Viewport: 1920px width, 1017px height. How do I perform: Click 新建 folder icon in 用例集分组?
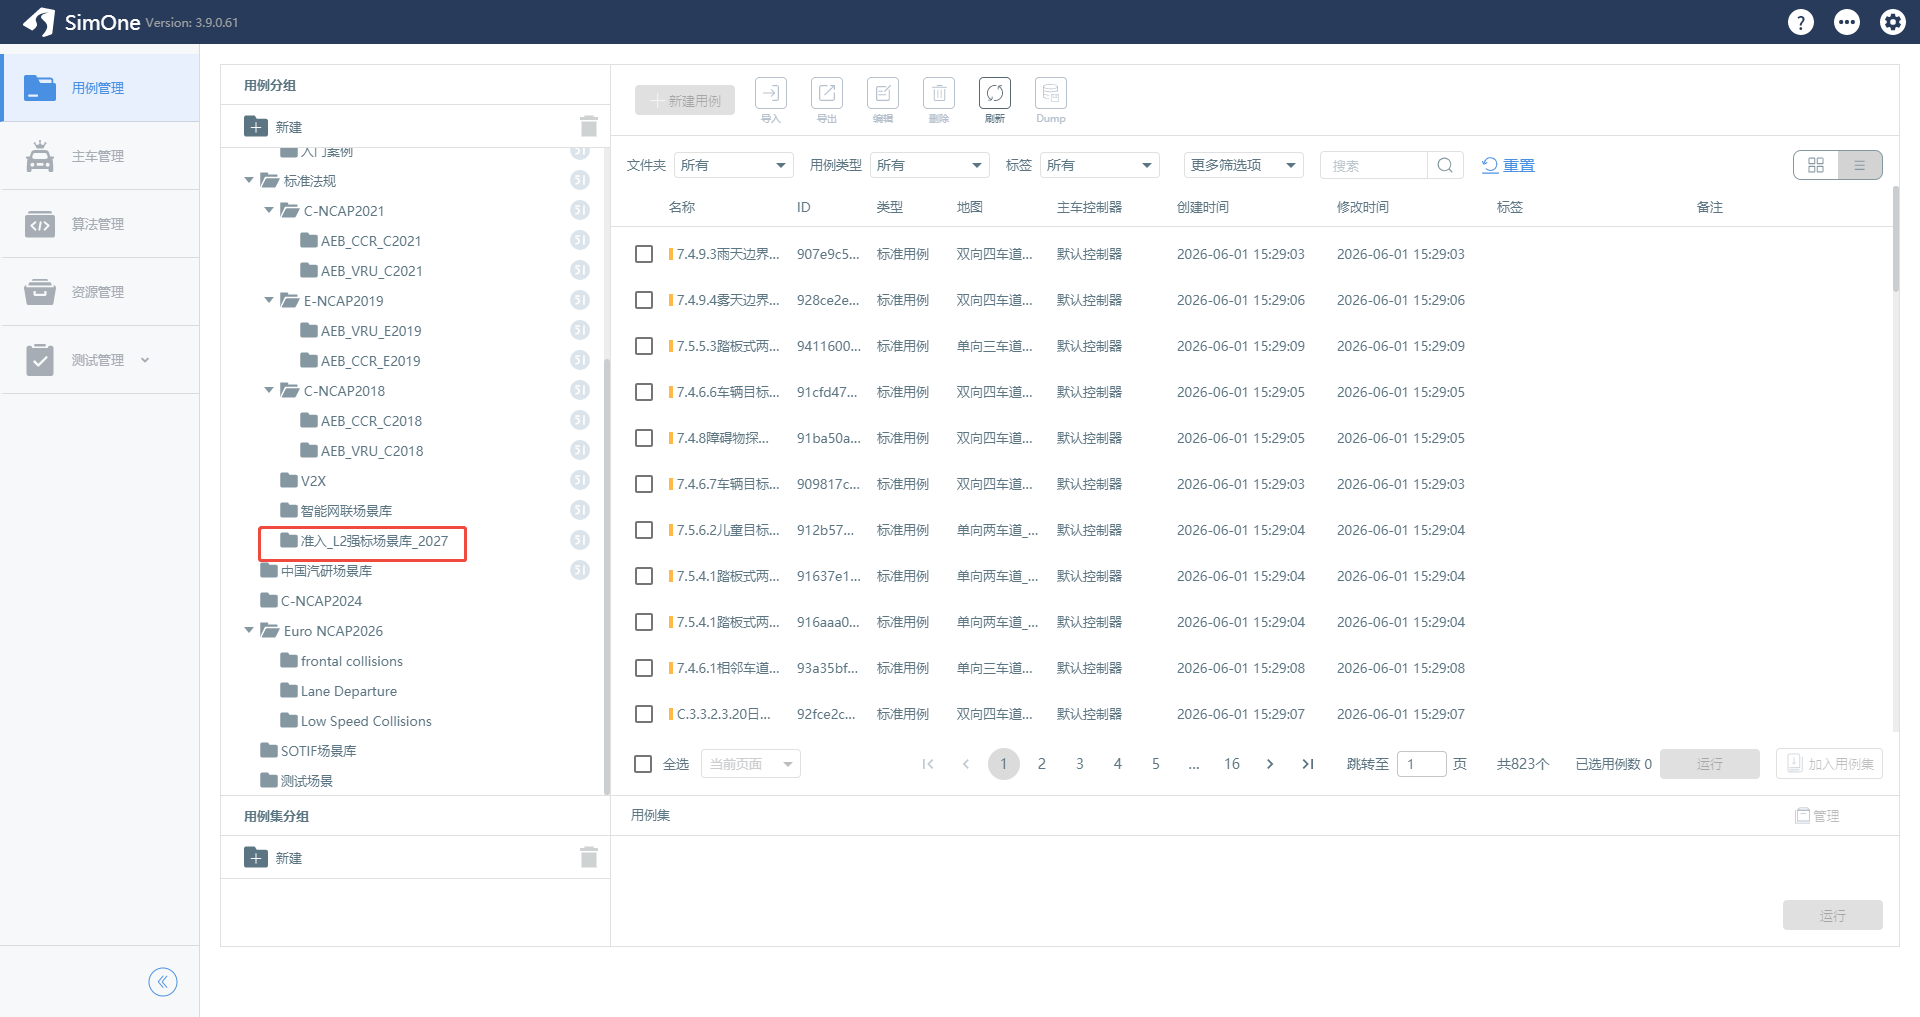[256, 857]
